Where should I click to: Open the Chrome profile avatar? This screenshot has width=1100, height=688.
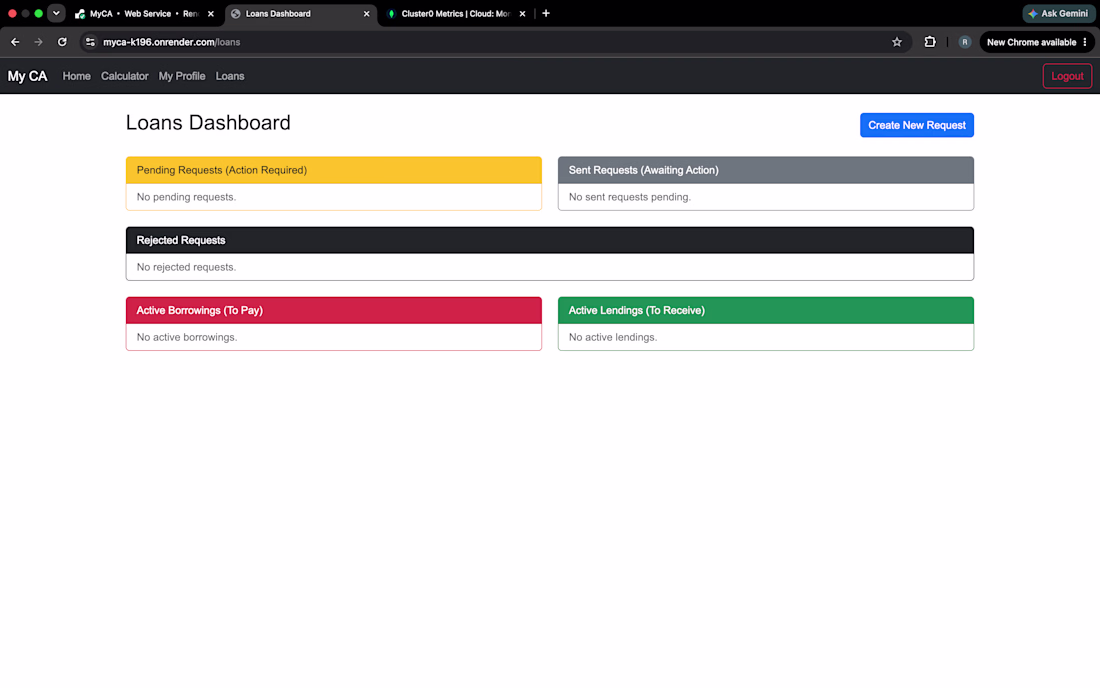click(965, 42)
